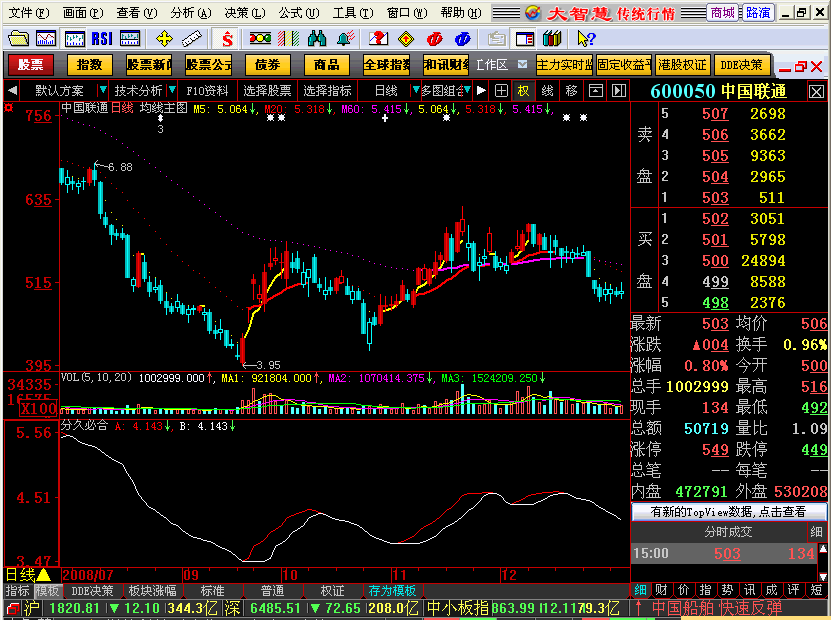Open the 分析(A) menu

[x=191, y=13]
